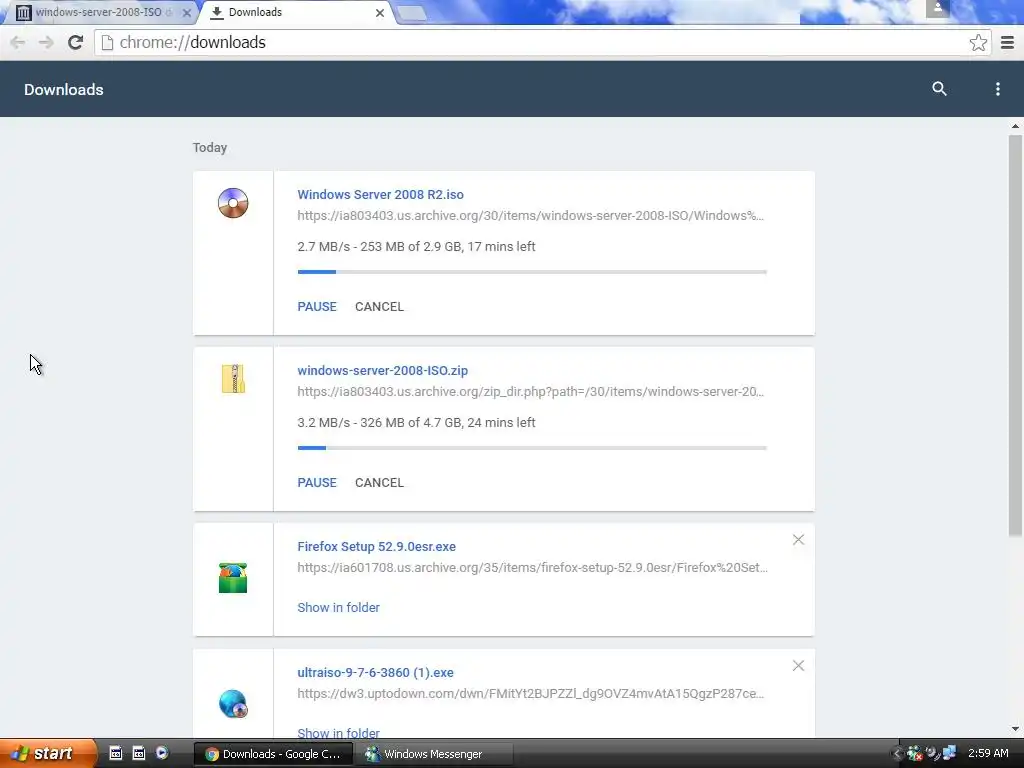
Task: Click the second quick launch icon in taskbar
Action: (x=138, y=753)
